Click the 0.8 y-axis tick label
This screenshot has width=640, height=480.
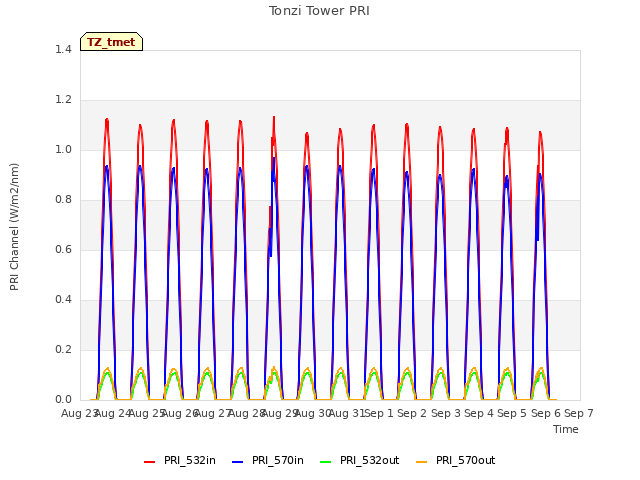point(63,200)
